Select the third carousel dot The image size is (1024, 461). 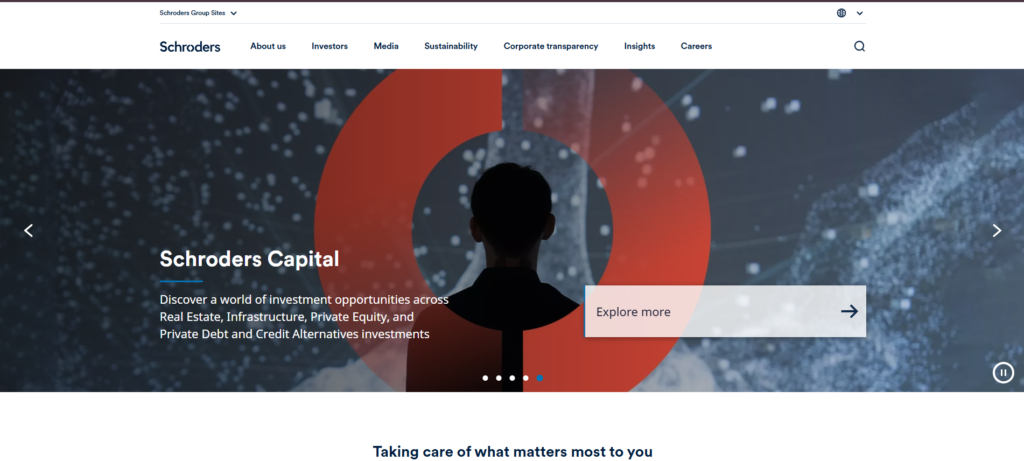512,378
